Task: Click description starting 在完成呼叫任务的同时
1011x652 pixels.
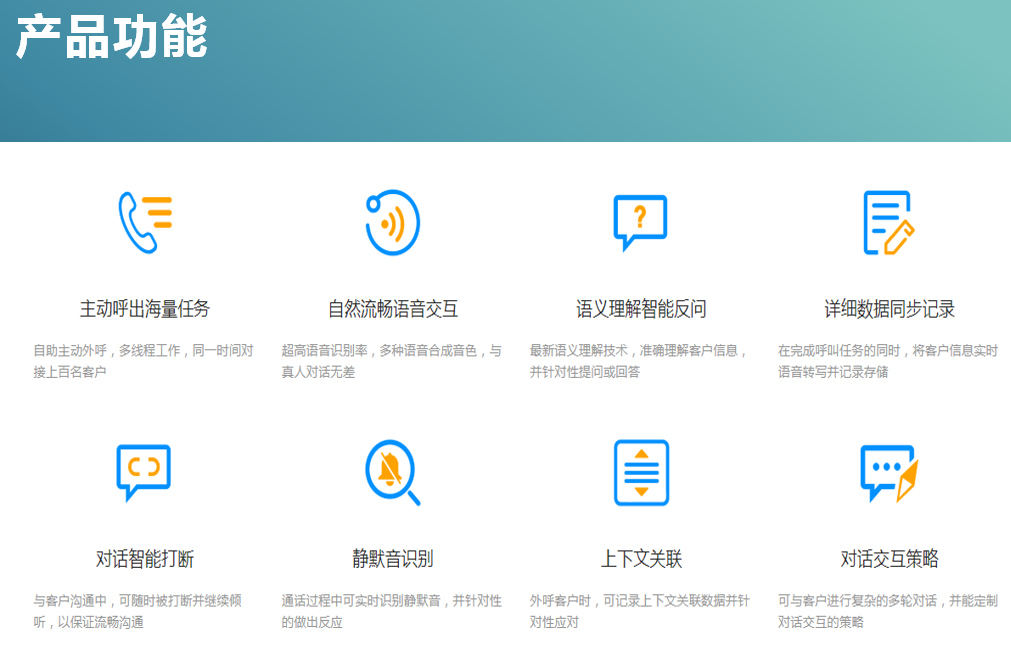Action: (x=888, y=361)
